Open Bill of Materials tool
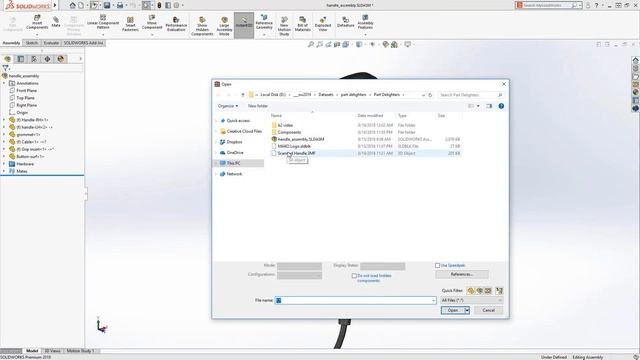 click(x=302, y=24)
